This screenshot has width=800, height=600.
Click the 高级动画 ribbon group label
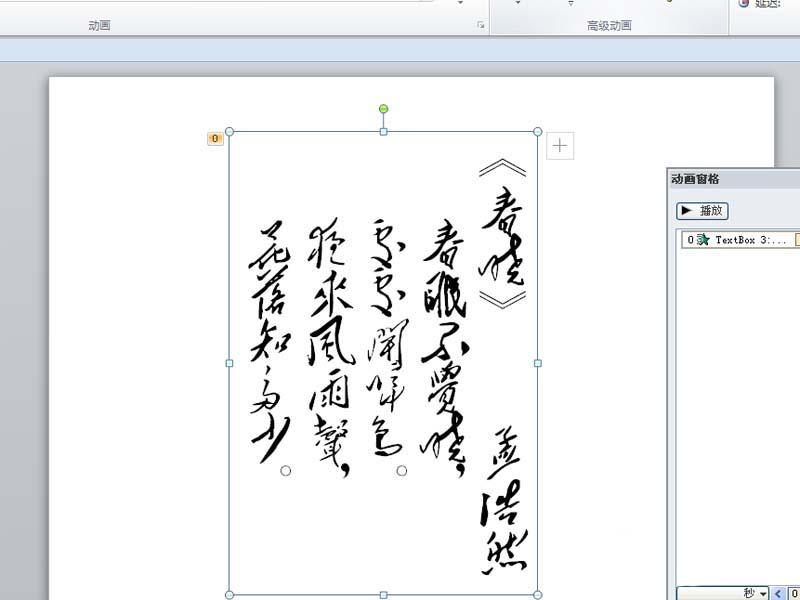click(x=609, y=26)
